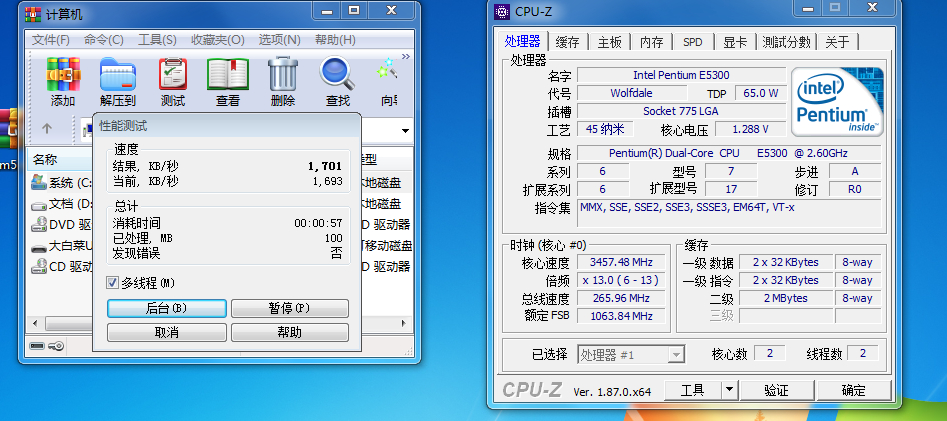Image resolution: width=947 pixels, height=421 pixels.
Task: Click the 1,701 result speed value
Action: [325, 166]
